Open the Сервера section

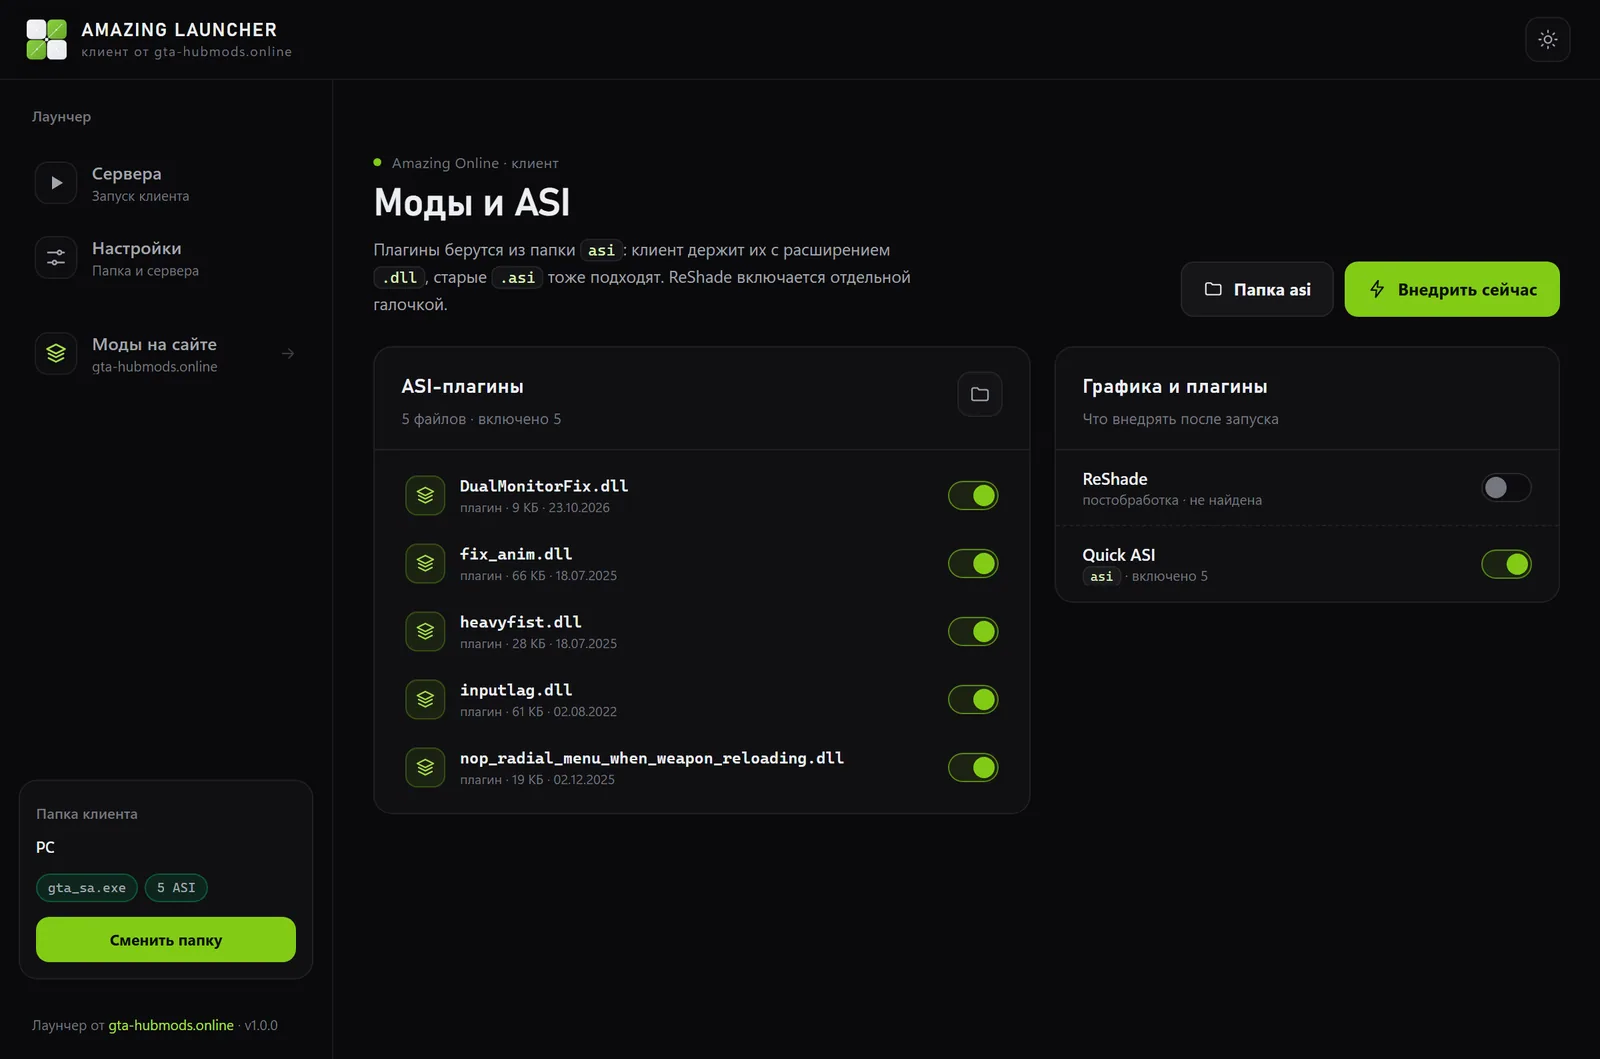(x=166, y=183)
